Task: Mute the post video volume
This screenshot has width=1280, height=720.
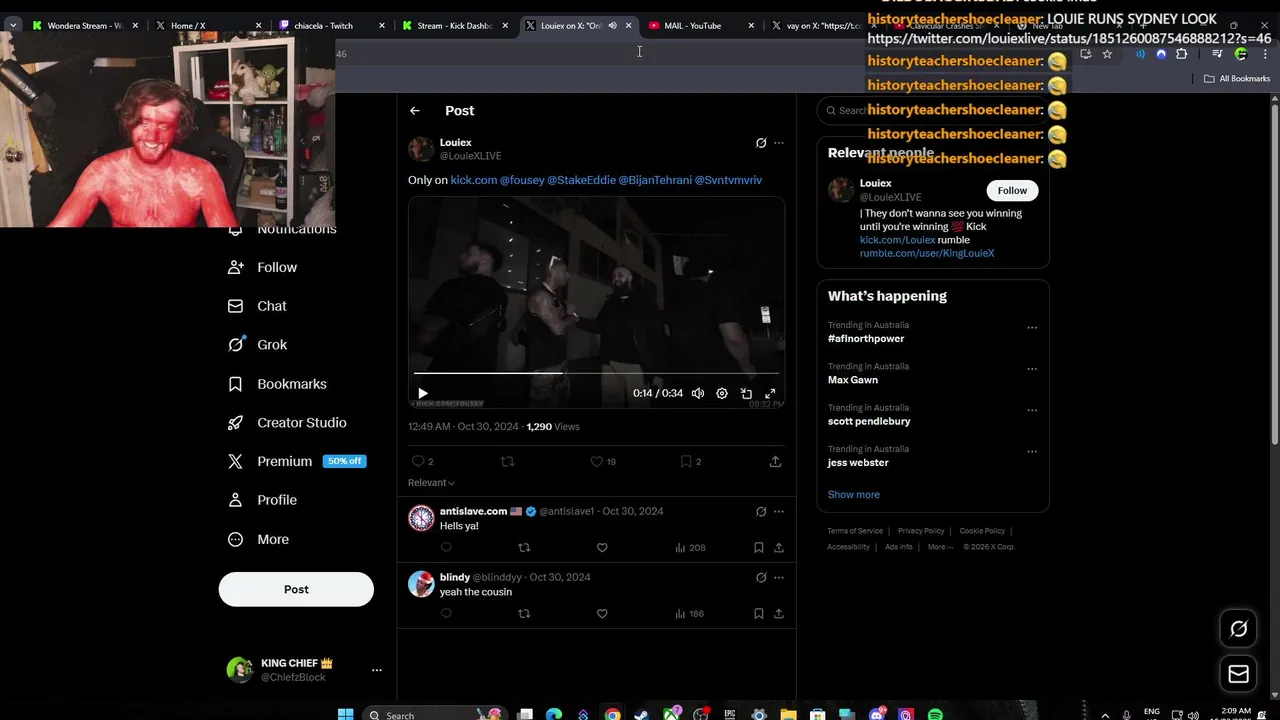Action: coord(698,394)
